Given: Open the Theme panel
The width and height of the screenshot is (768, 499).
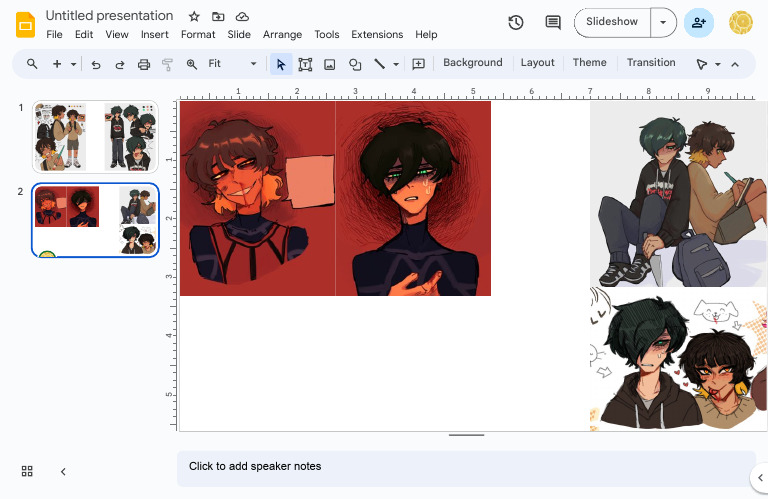Looking at the screenshot, I should point(590,63).
